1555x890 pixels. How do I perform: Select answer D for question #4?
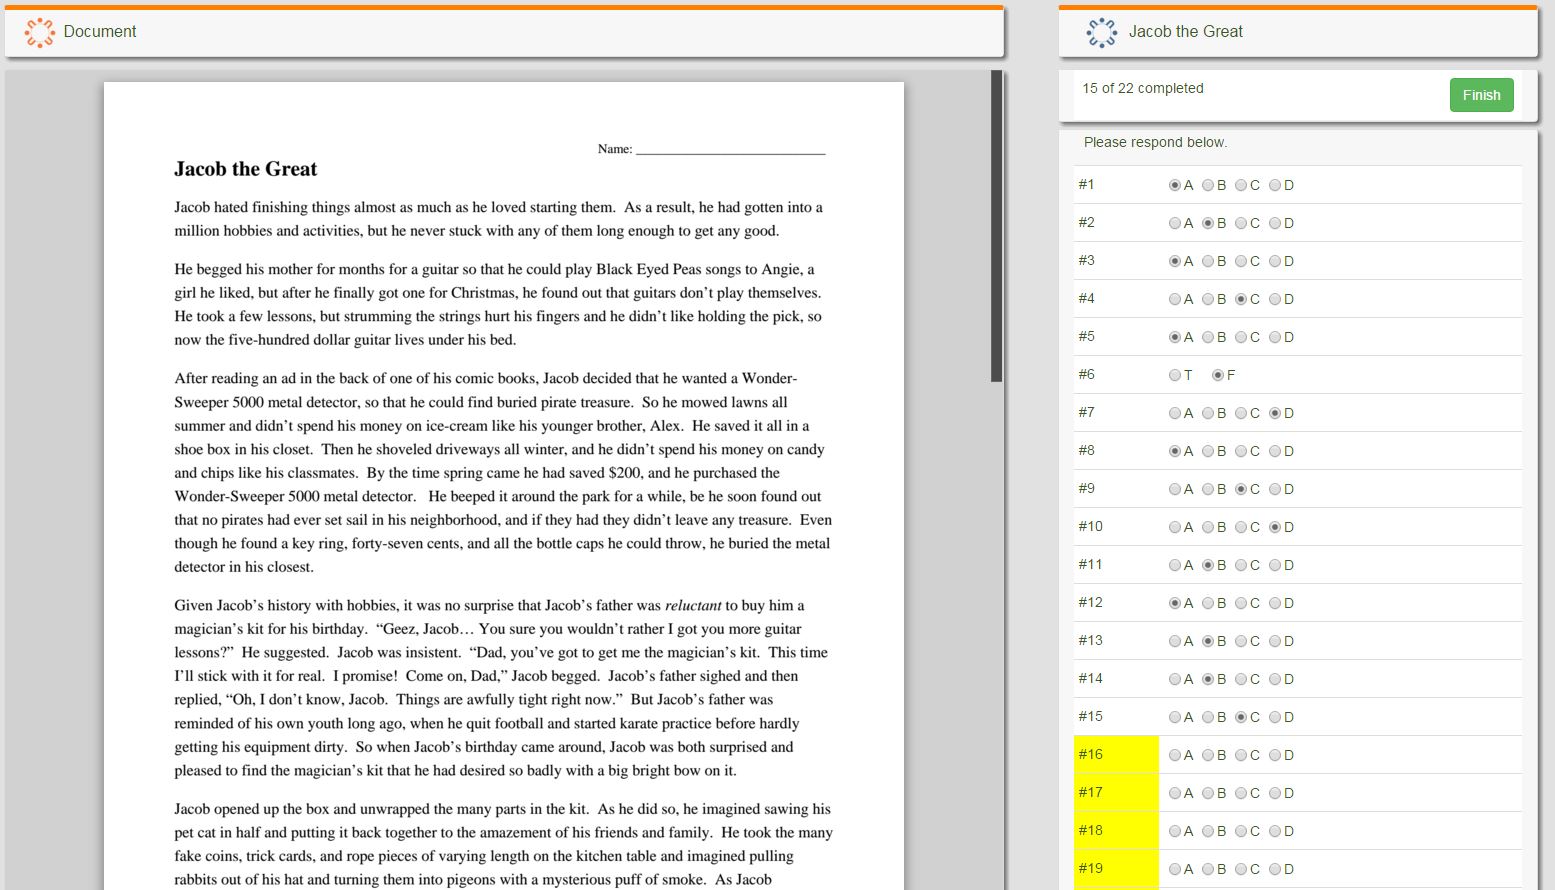(1275, 299)
